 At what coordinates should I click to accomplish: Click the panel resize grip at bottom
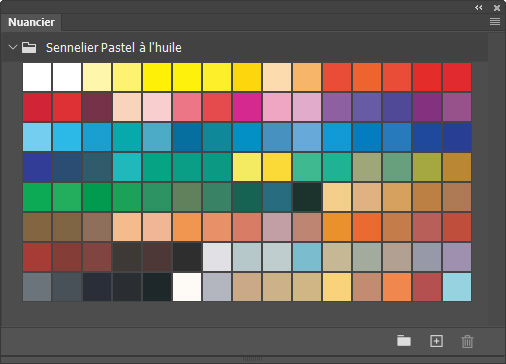point(252,359)
